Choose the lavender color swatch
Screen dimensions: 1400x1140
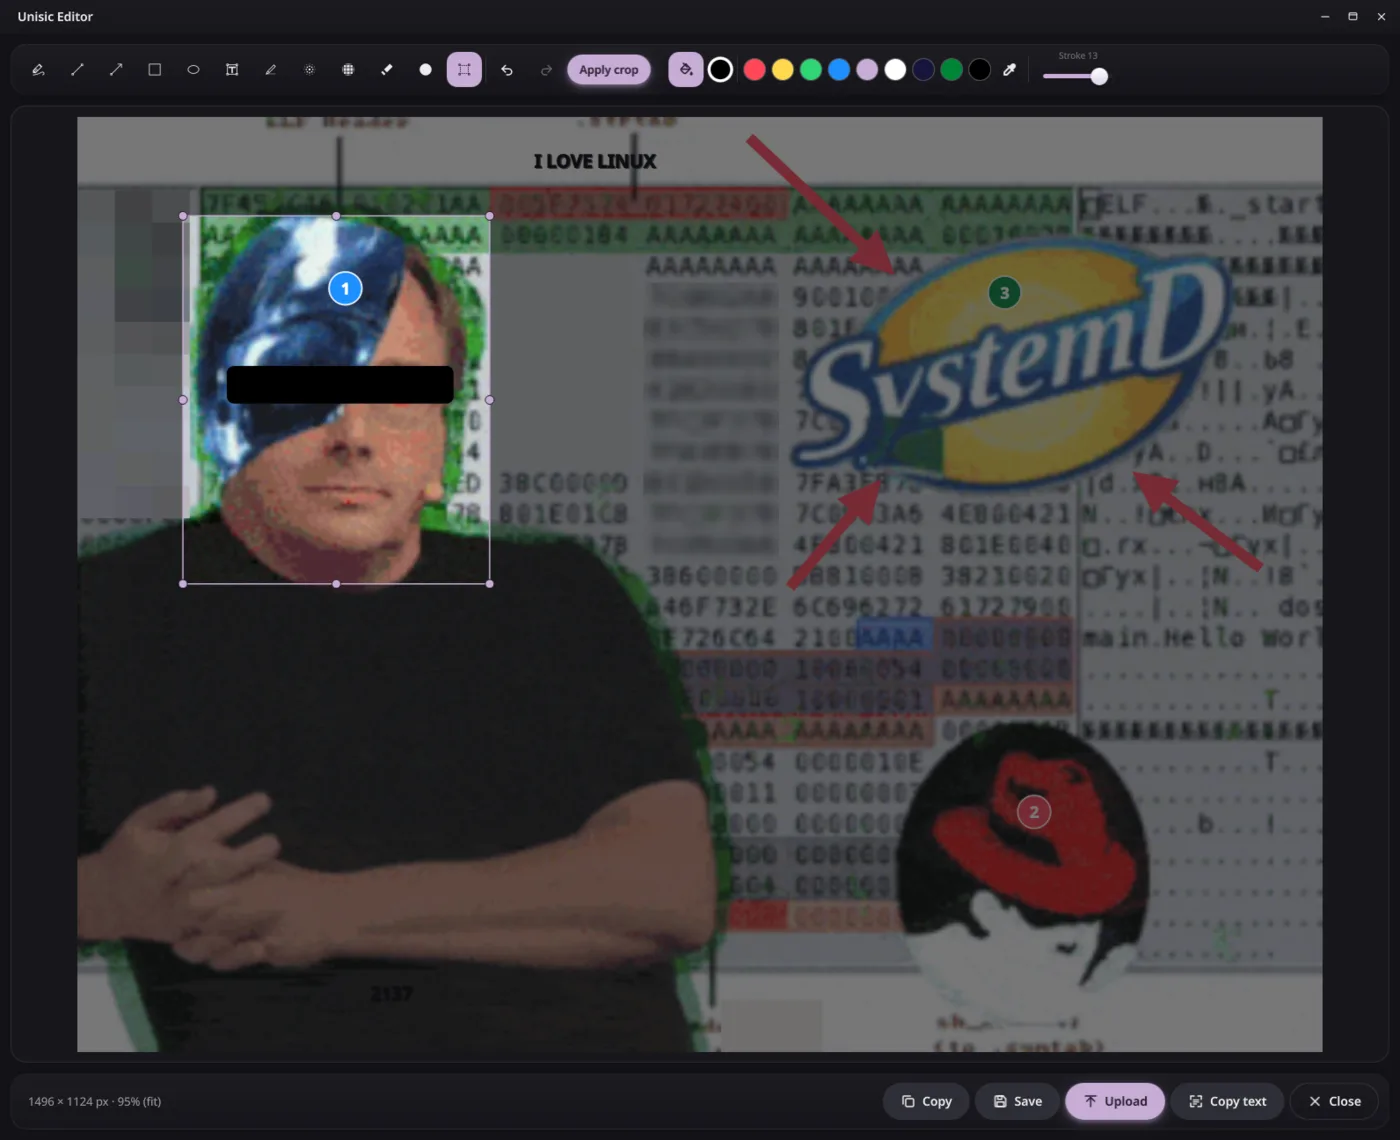[x=867, y=70]
